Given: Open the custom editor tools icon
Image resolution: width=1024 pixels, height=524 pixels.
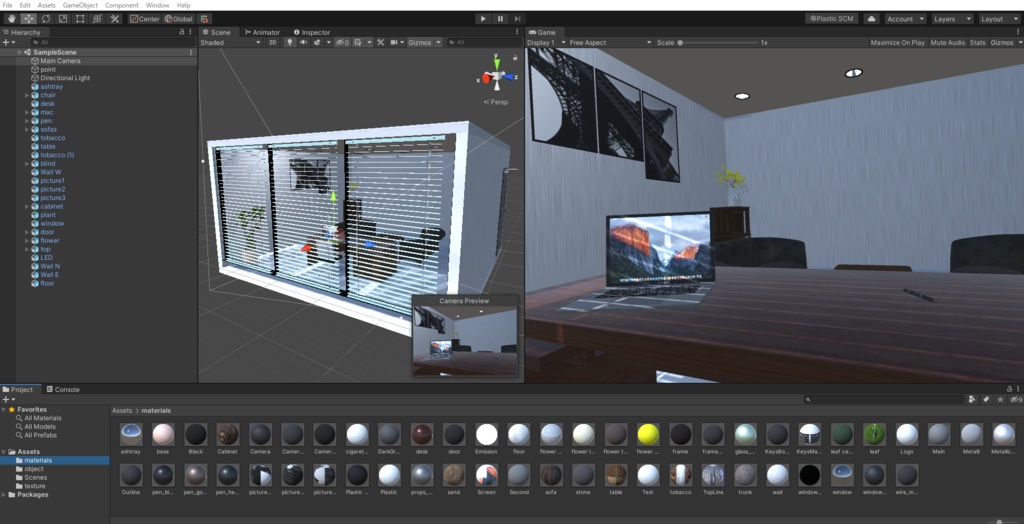Looking at the screenshot, I should coord(114,19).
